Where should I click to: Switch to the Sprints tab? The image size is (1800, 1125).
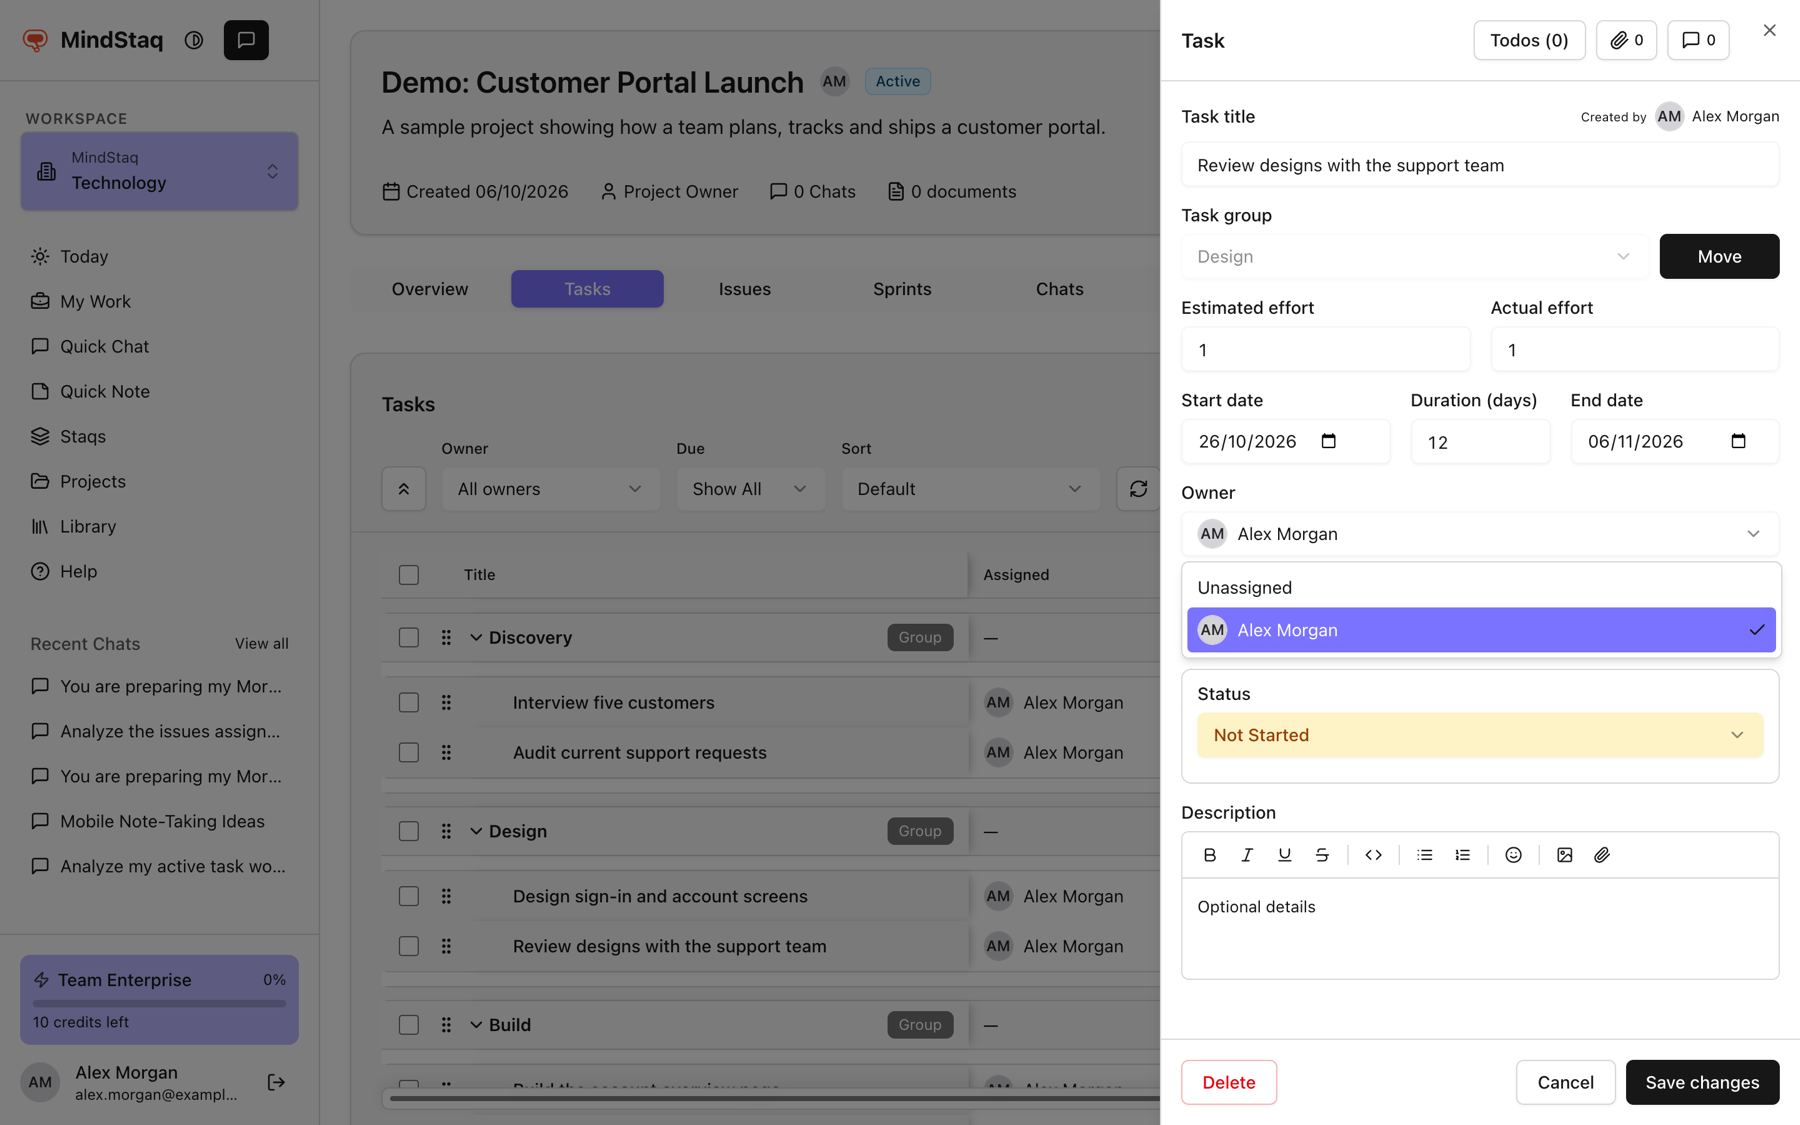coord(902,289)
